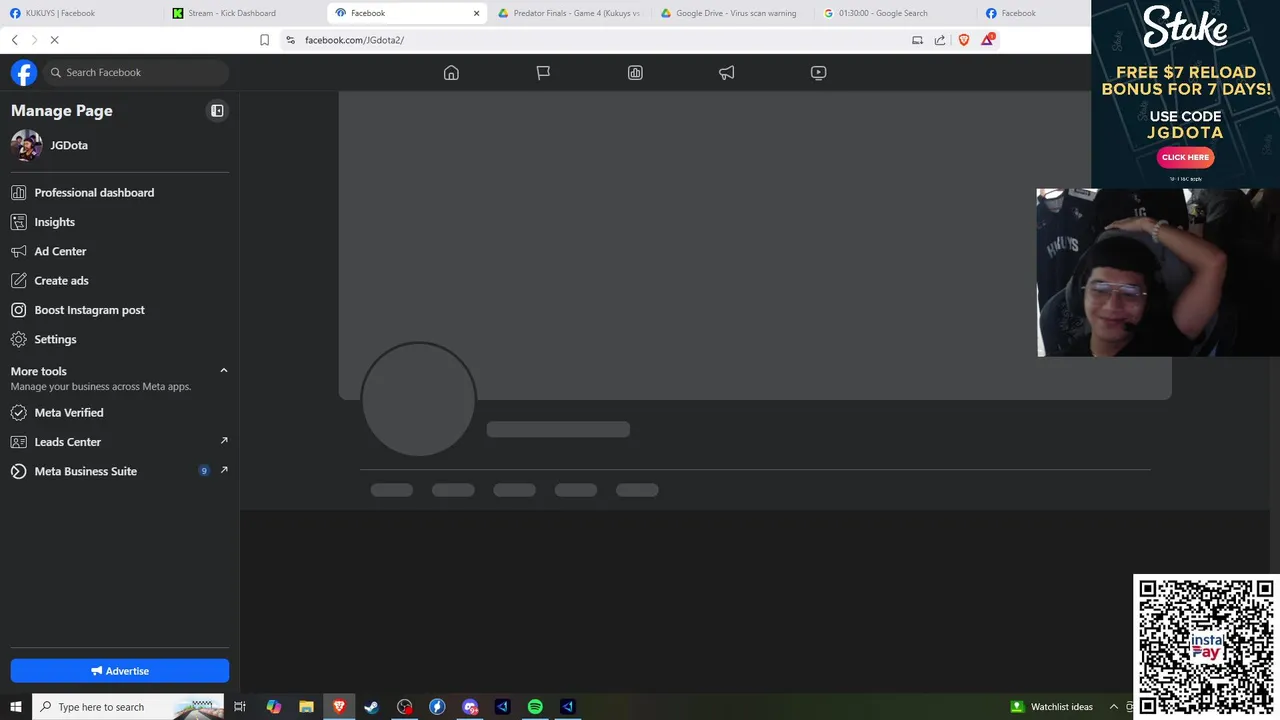Open Ad Center
This screenshot has height=720, width=1280.
[120, 251]
